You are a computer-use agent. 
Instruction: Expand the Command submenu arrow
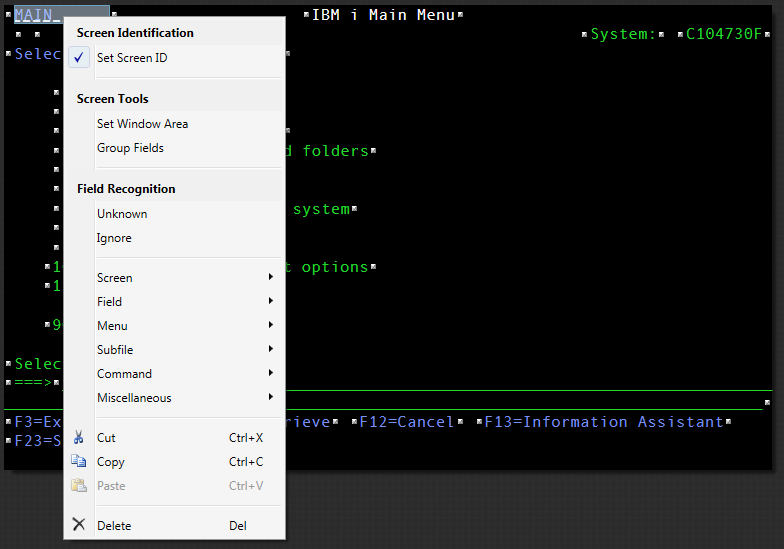(270, 373)
